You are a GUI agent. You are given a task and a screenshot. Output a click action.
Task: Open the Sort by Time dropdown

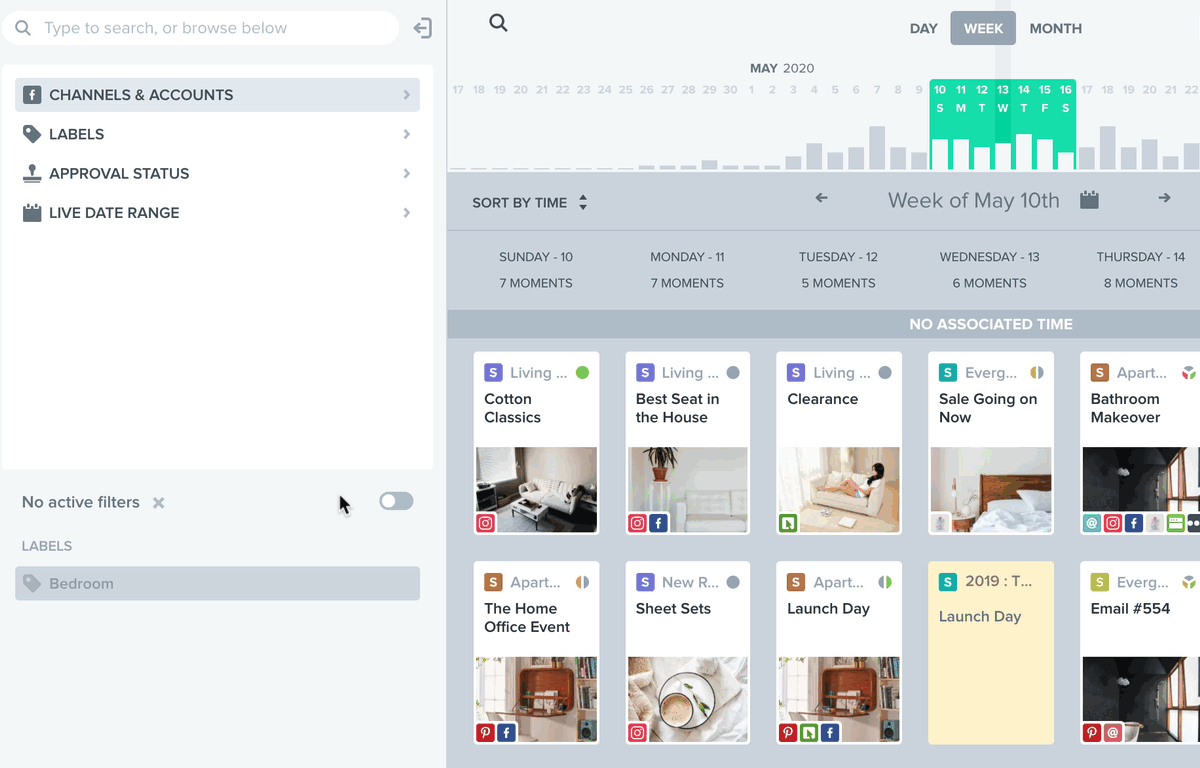[530, 203]
